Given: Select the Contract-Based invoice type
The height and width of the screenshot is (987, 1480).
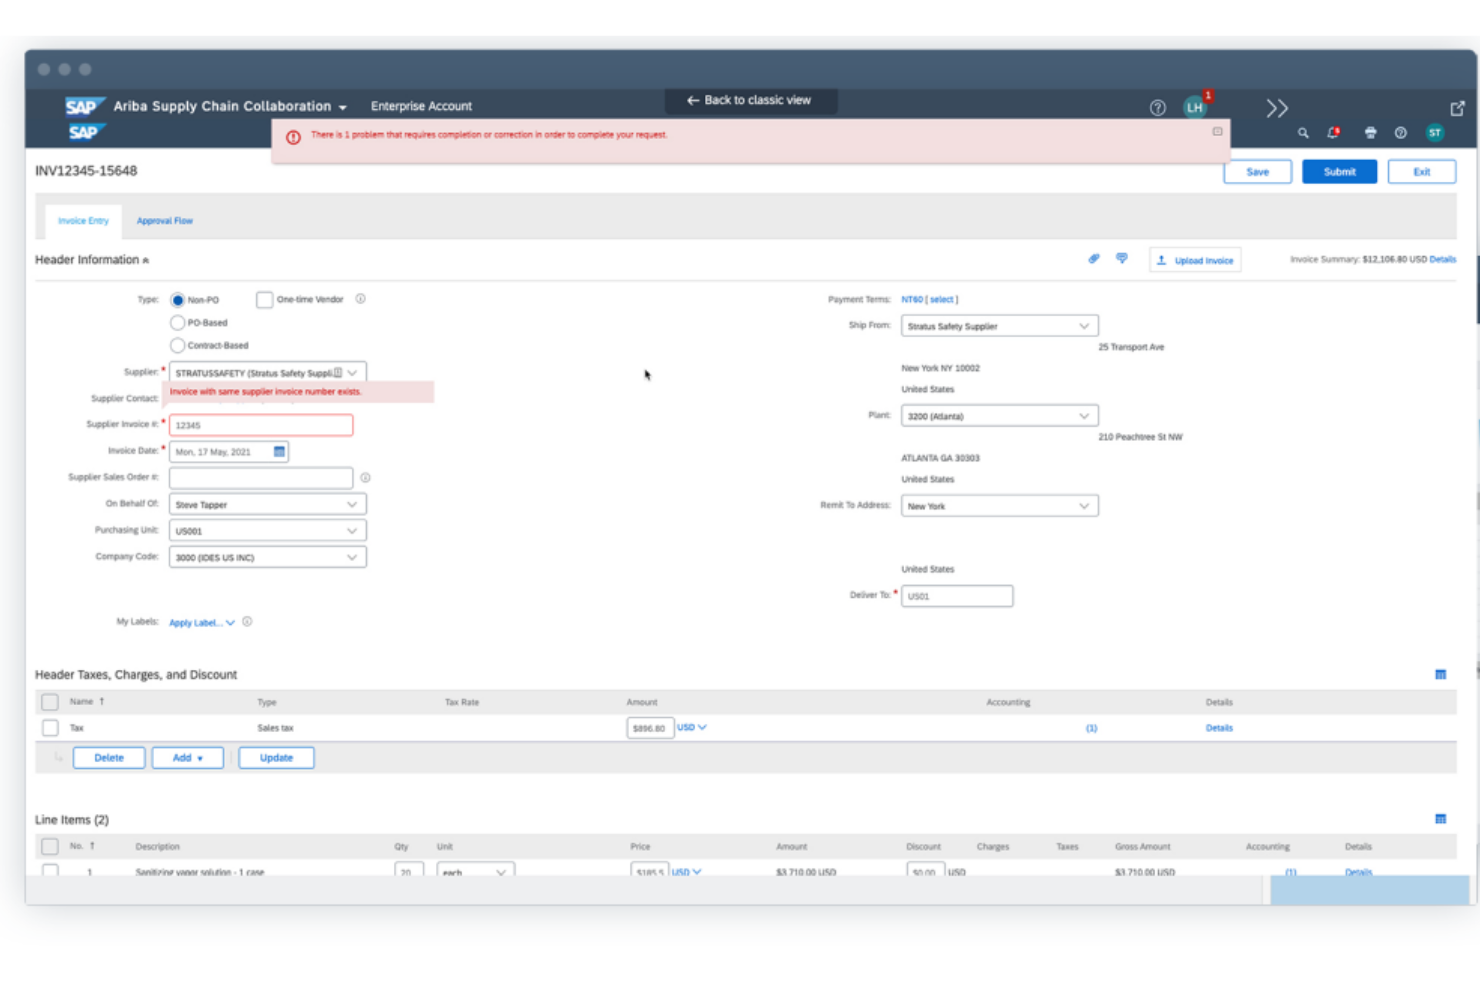Looking at the screenshot, I should [x=177, y=345].
